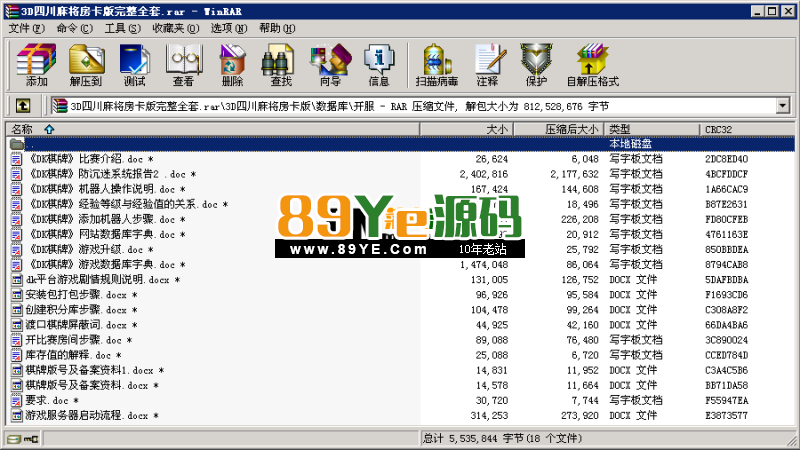Open the Options (选项) menu

tap(229, 28)
